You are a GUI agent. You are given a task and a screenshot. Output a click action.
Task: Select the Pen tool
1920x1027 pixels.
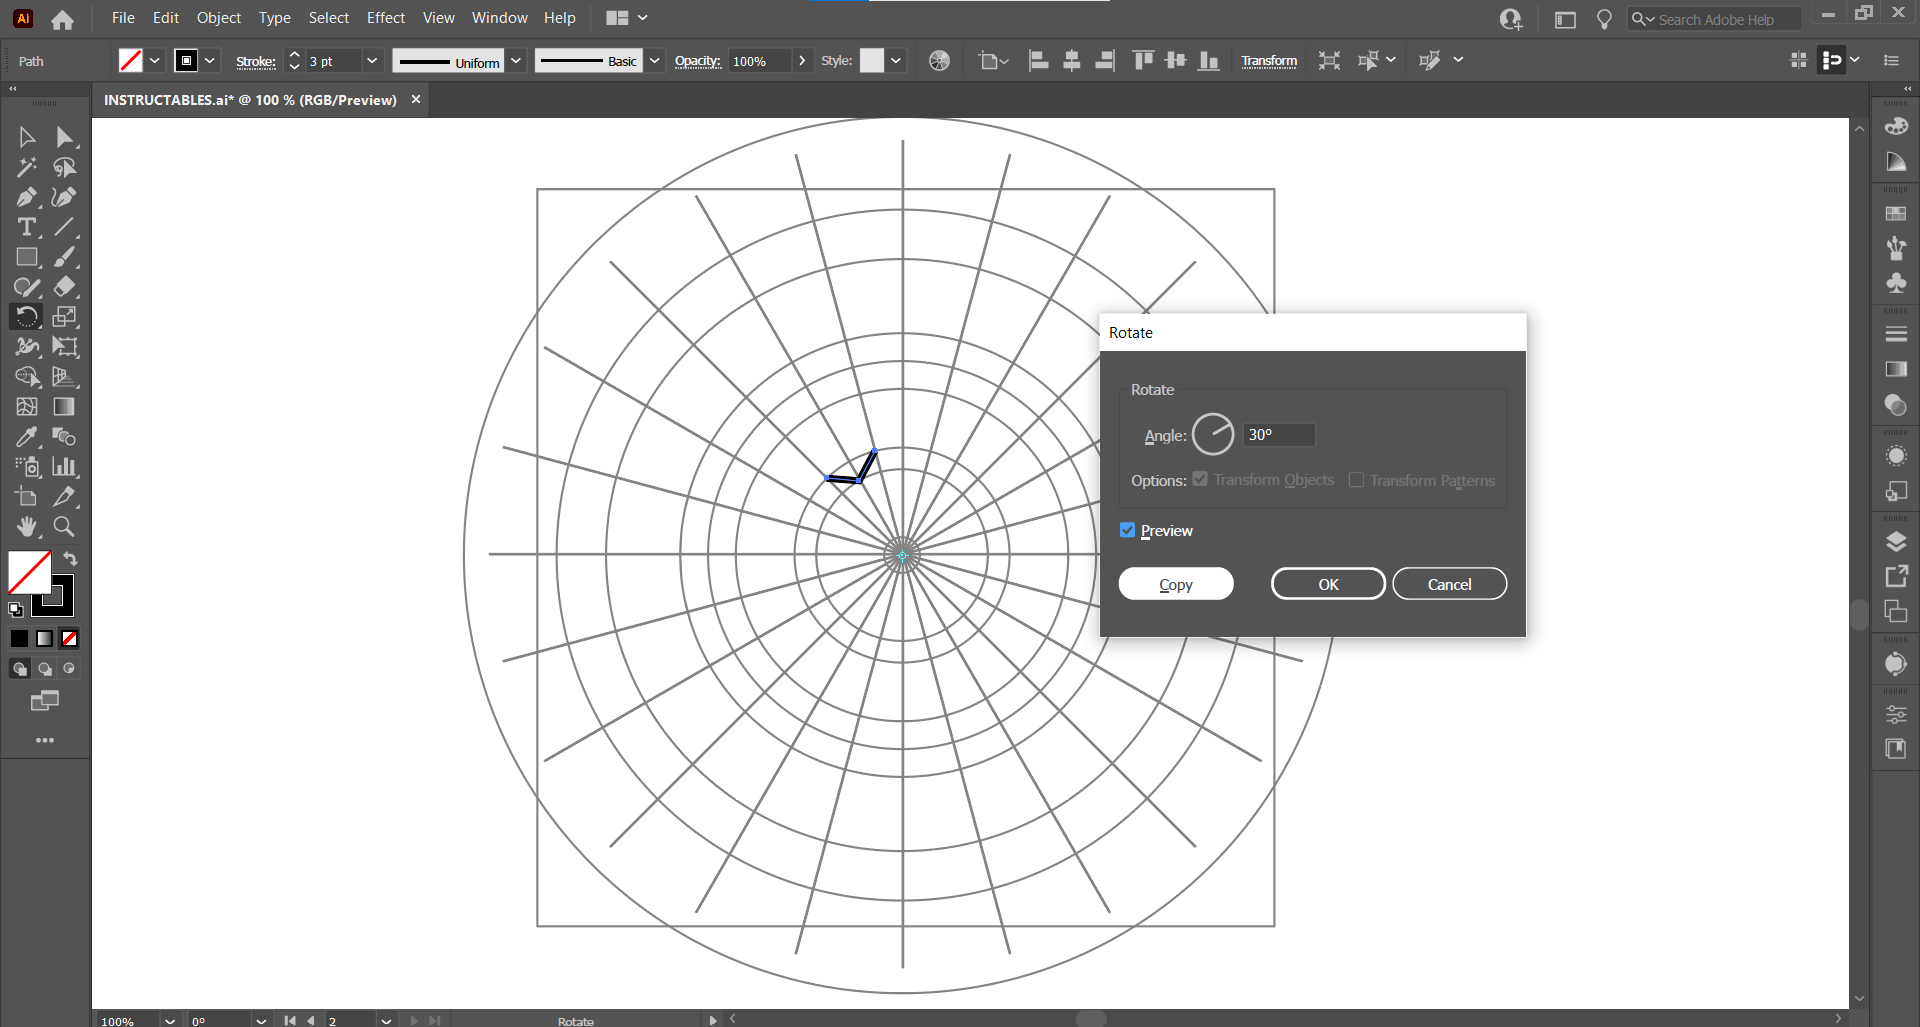[26, 197]
